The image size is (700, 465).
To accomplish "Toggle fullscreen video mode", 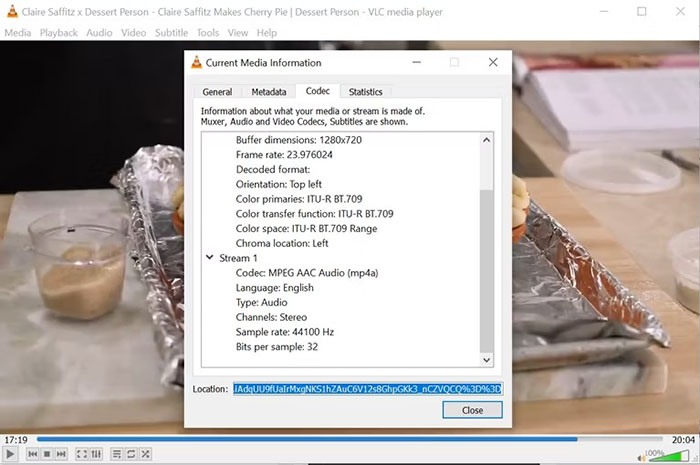I will (x=81, y=454).
